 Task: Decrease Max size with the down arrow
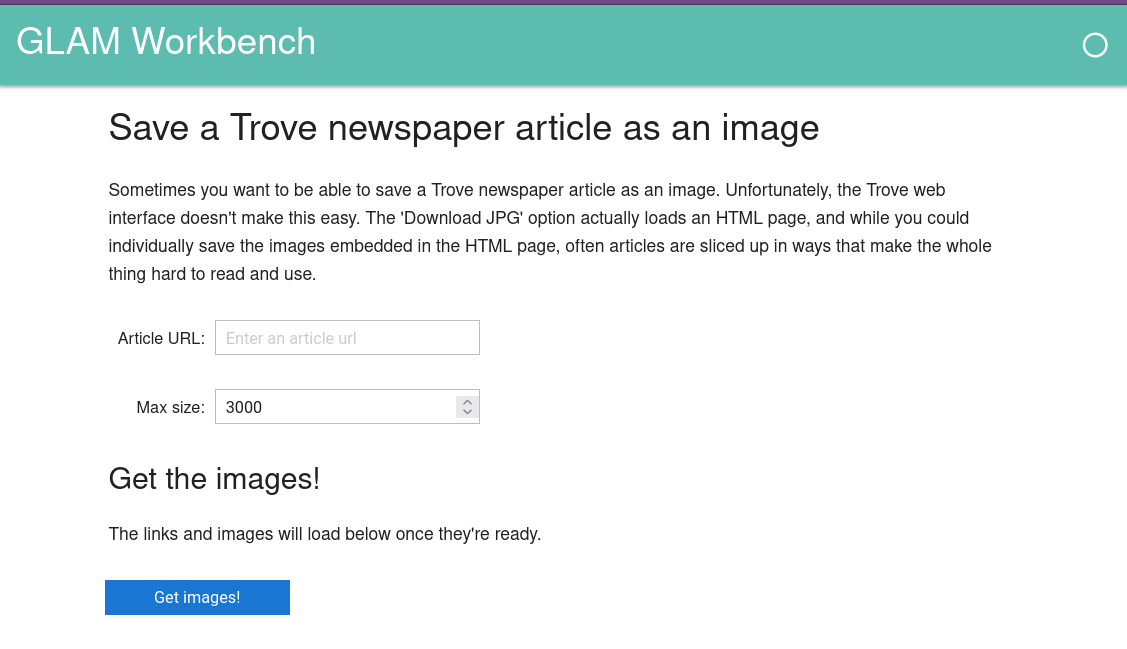467,413
